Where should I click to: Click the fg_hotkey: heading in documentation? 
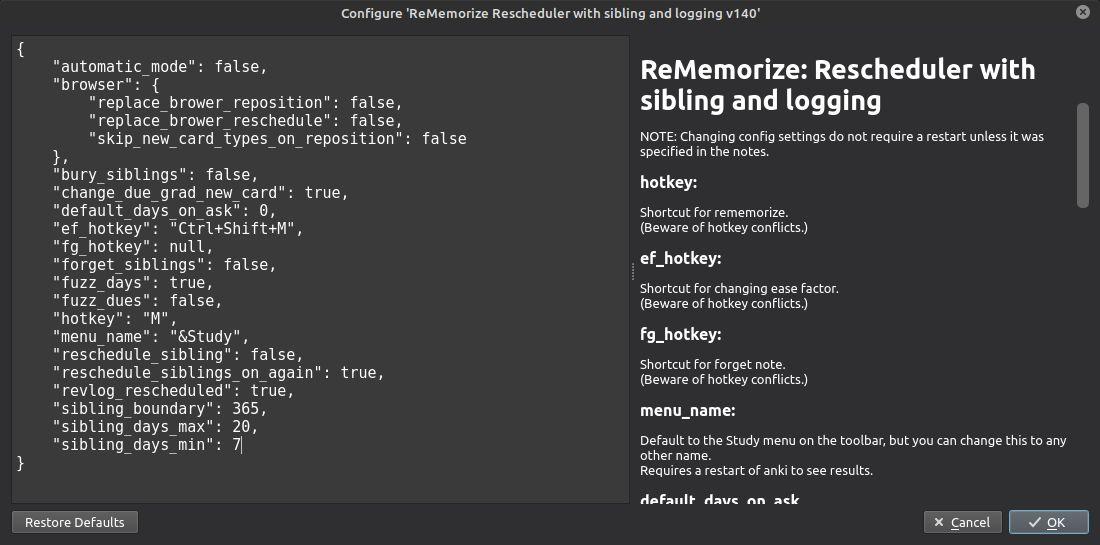680,335
